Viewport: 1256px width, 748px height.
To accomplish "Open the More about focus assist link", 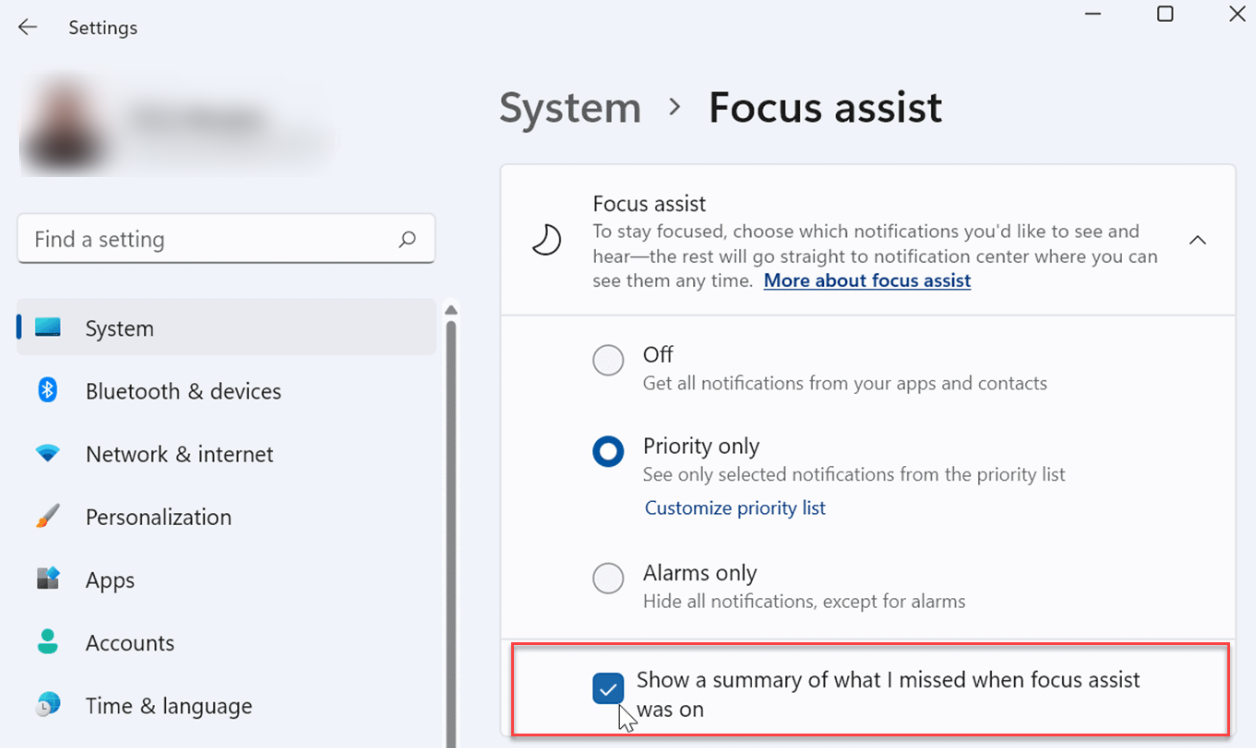I will click(x=866, y=281).
